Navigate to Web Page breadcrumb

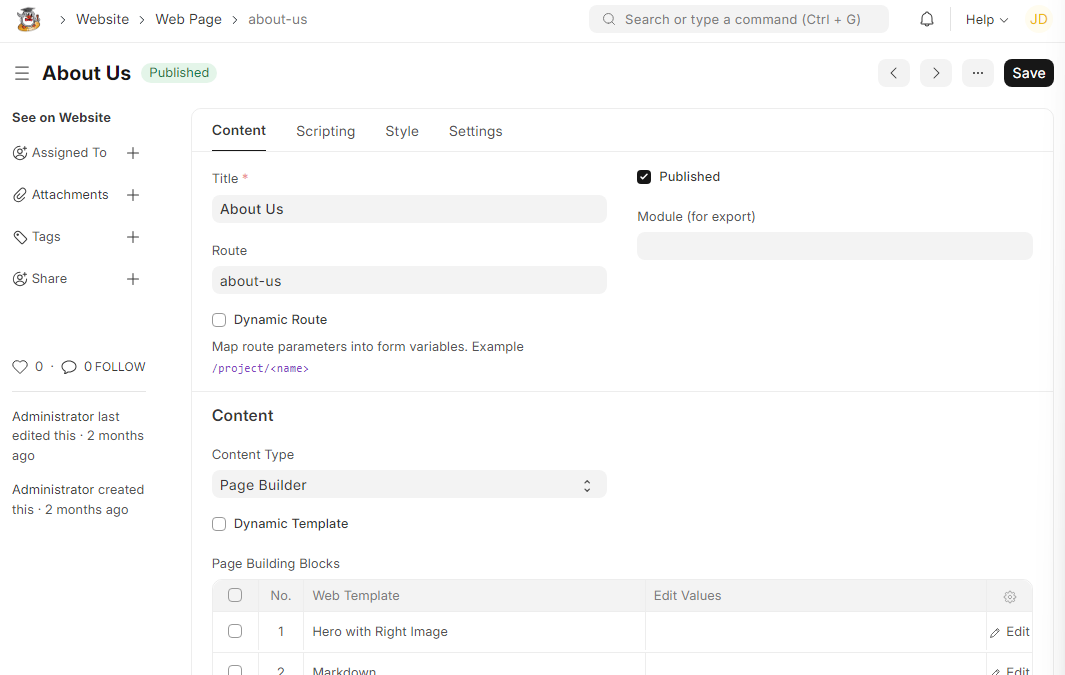[188, 20]
